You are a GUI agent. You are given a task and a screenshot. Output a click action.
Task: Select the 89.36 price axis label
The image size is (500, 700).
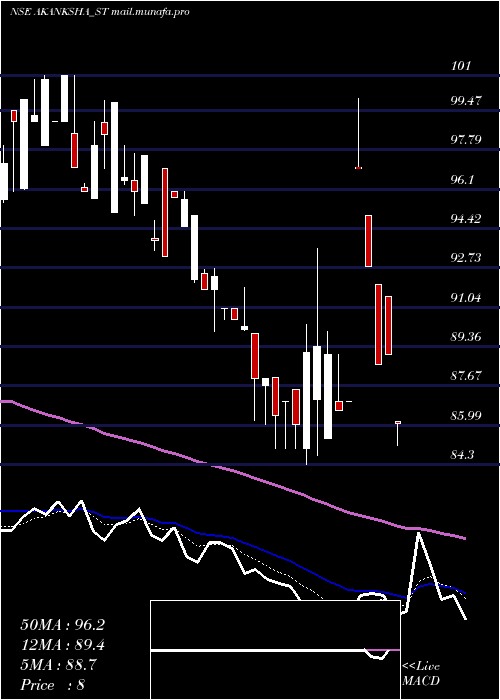(466, 337)
